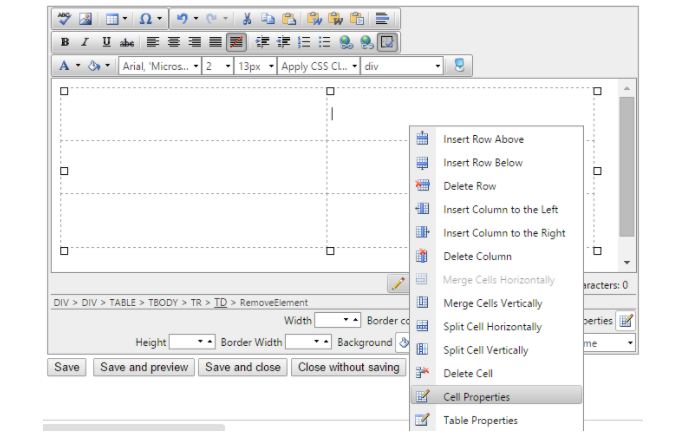Paste clipboard content with paste icon
The image size is (683, 440).
click(289, 19)
